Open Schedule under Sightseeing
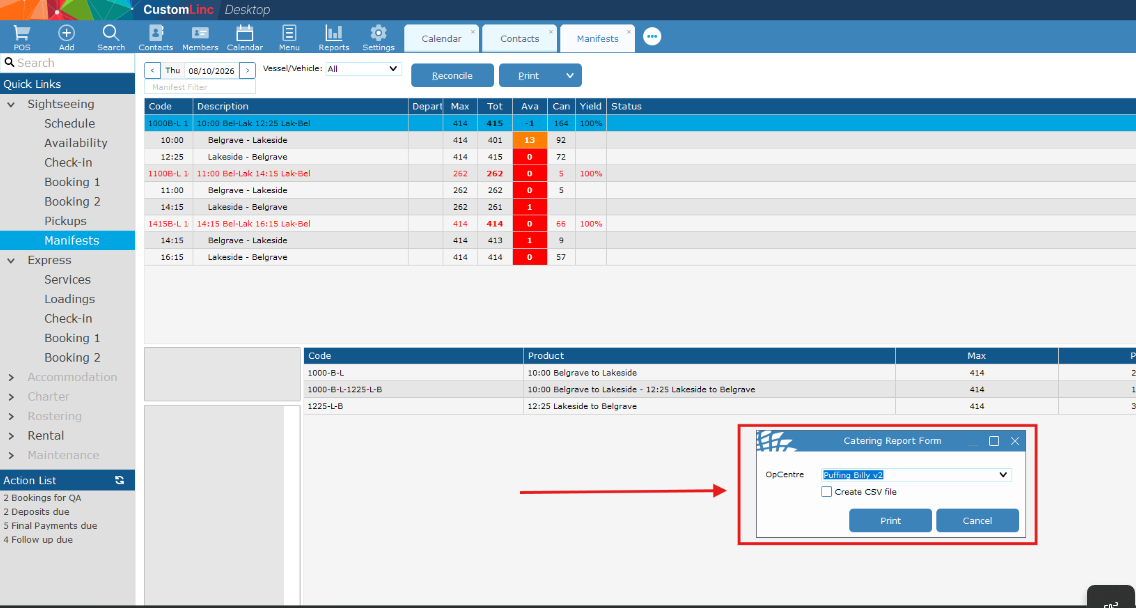 [70, 124]
